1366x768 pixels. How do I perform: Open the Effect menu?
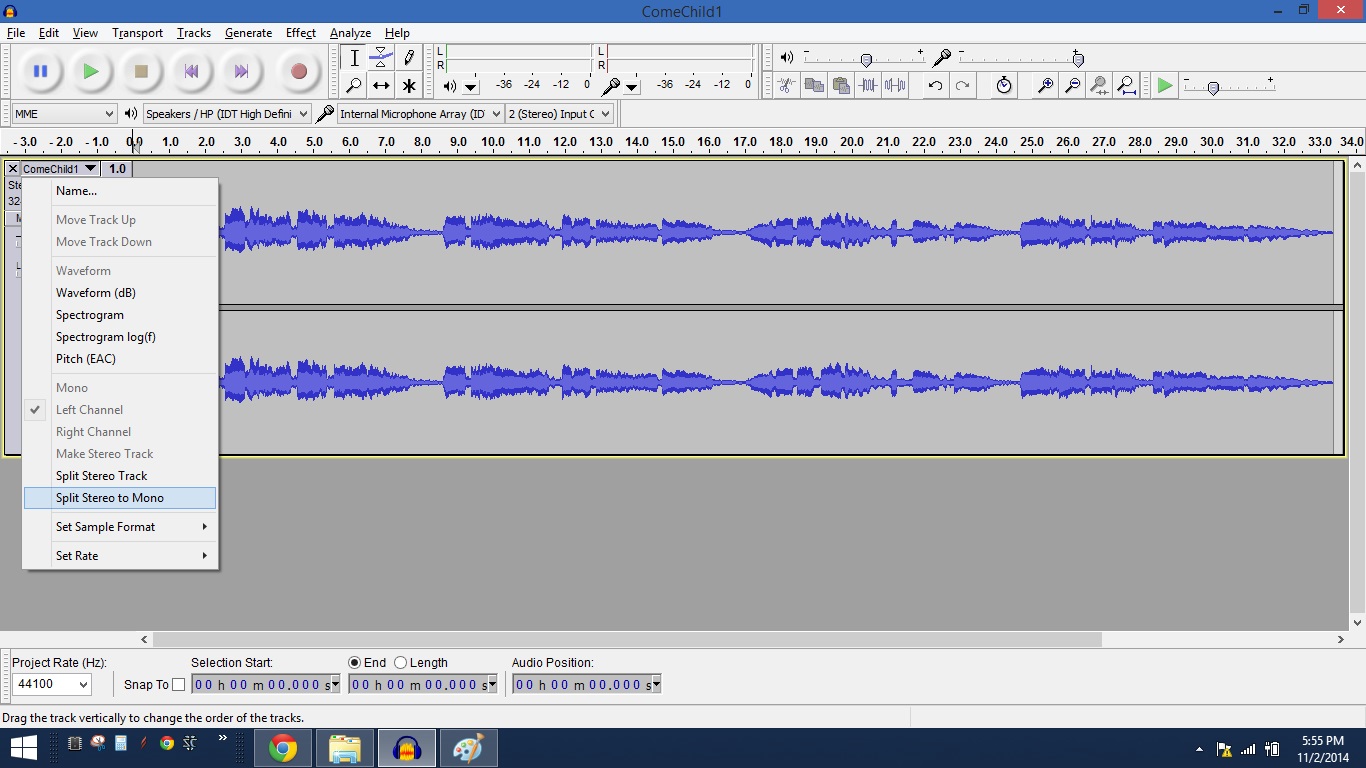[x=300, y=33]
